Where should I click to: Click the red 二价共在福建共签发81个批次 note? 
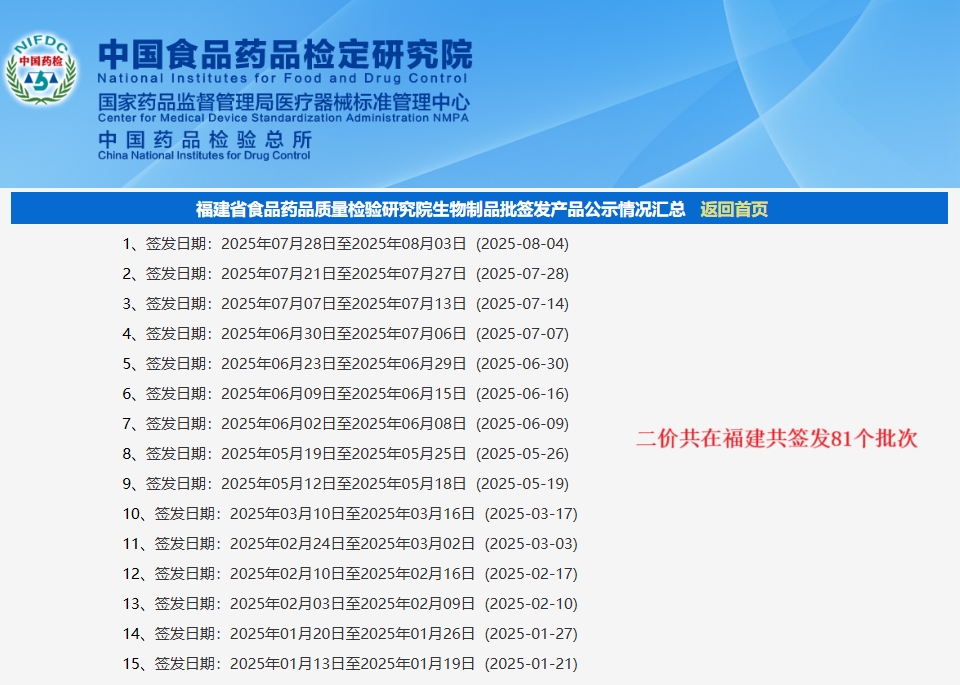pos(776,438)
